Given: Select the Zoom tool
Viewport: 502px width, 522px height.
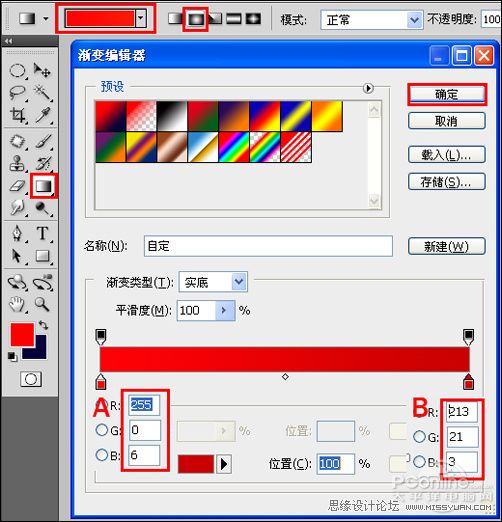Looking at the screenshot, I should (x=42, y=304).
